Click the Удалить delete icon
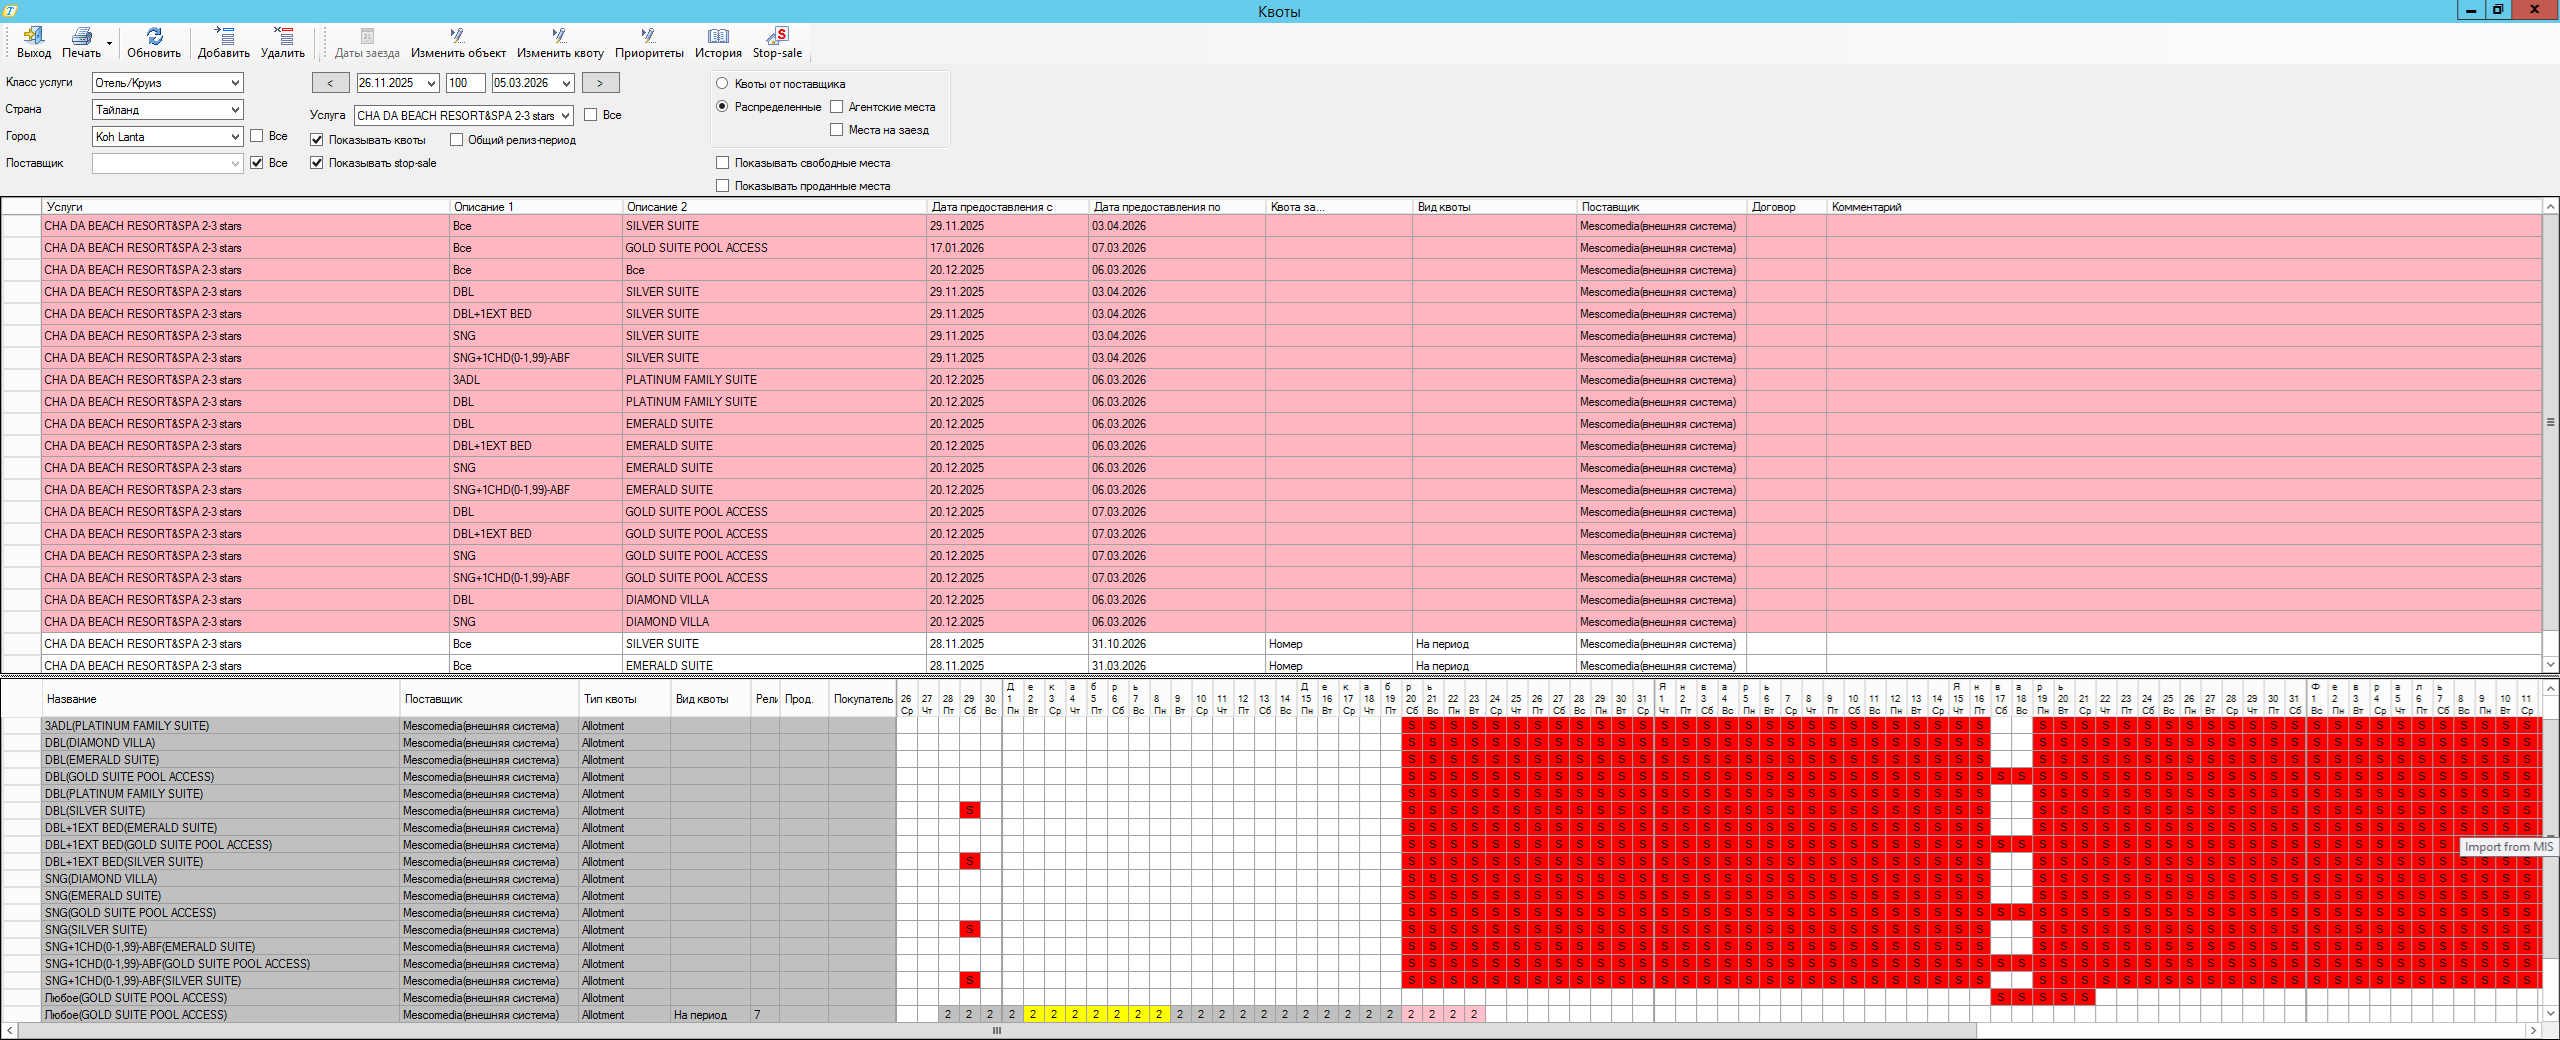This screenshot has width=2560, height=1040. point(283,37)
